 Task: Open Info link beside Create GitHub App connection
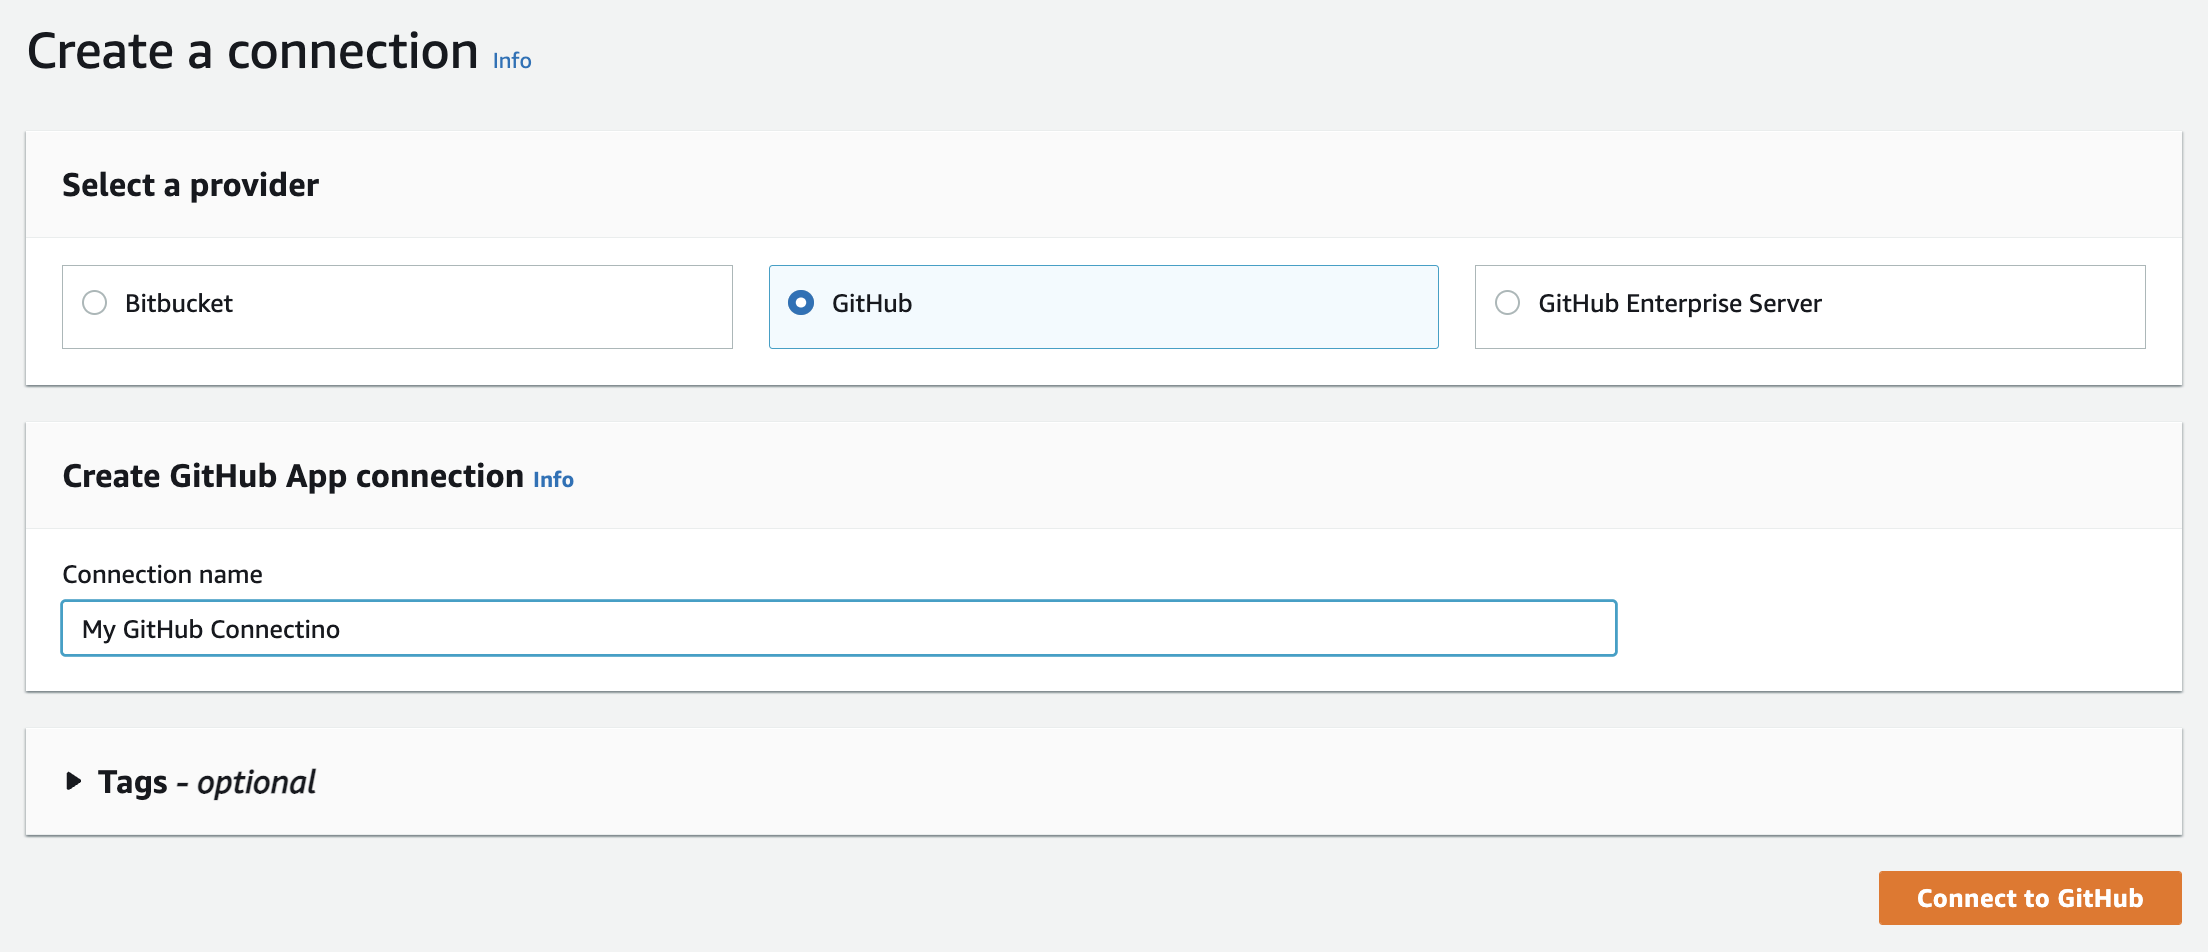click(553, 480)
